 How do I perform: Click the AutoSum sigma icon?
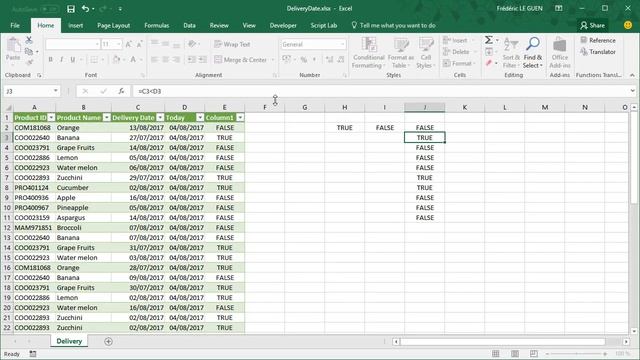pyautogui.click(x=489, y=40)
